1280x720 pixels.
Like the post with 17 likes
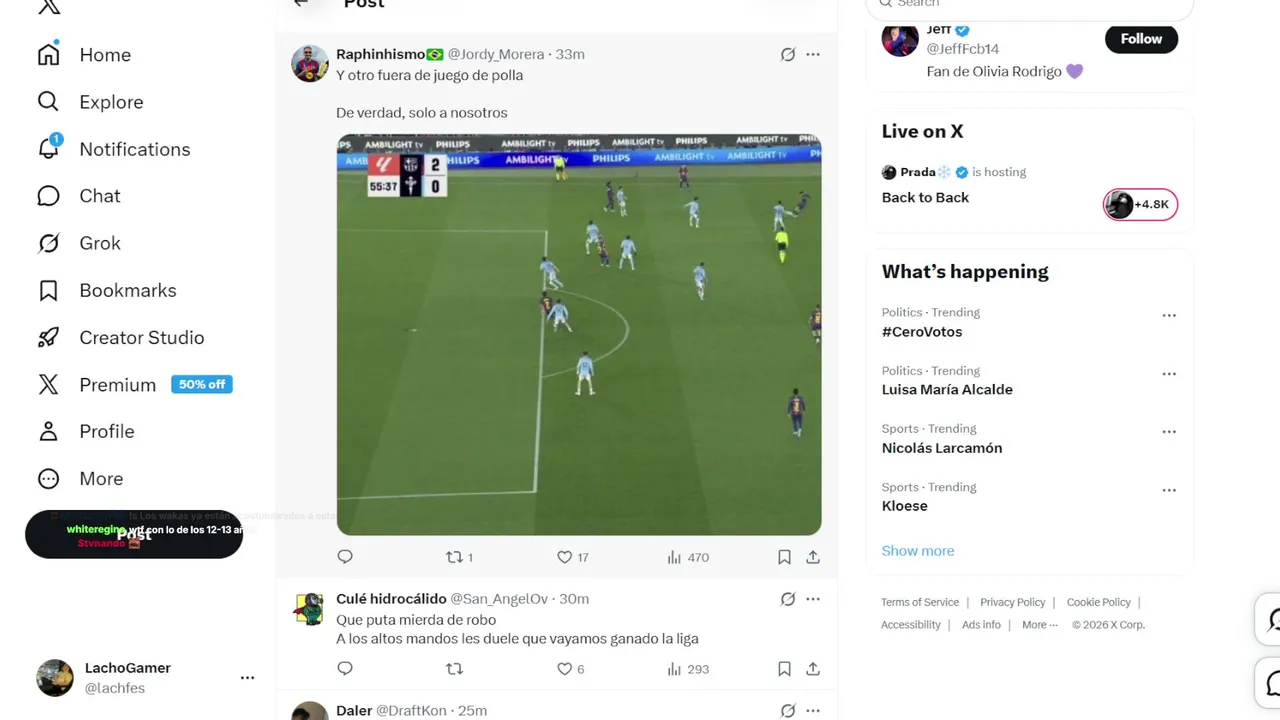pos(572,557)
